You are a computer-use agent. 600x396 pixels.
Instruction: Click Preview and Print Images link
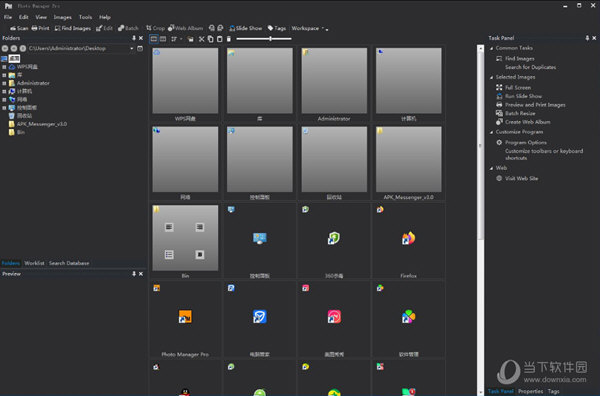pos(535,105)
